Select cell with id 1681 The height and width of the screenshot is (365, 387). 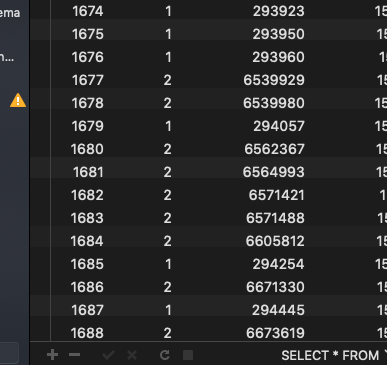click(88, 172)
